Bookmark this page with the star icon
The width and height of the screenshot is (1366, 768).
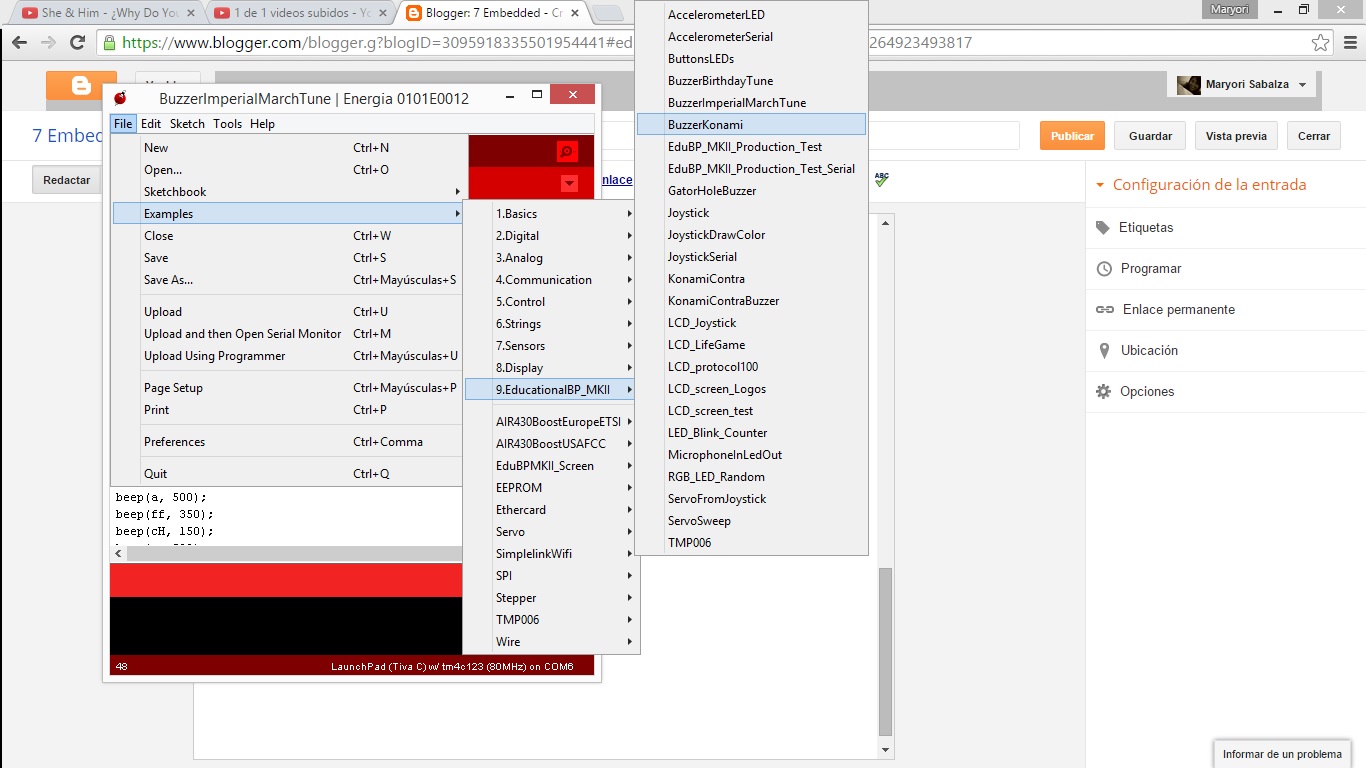(1321, 43)
